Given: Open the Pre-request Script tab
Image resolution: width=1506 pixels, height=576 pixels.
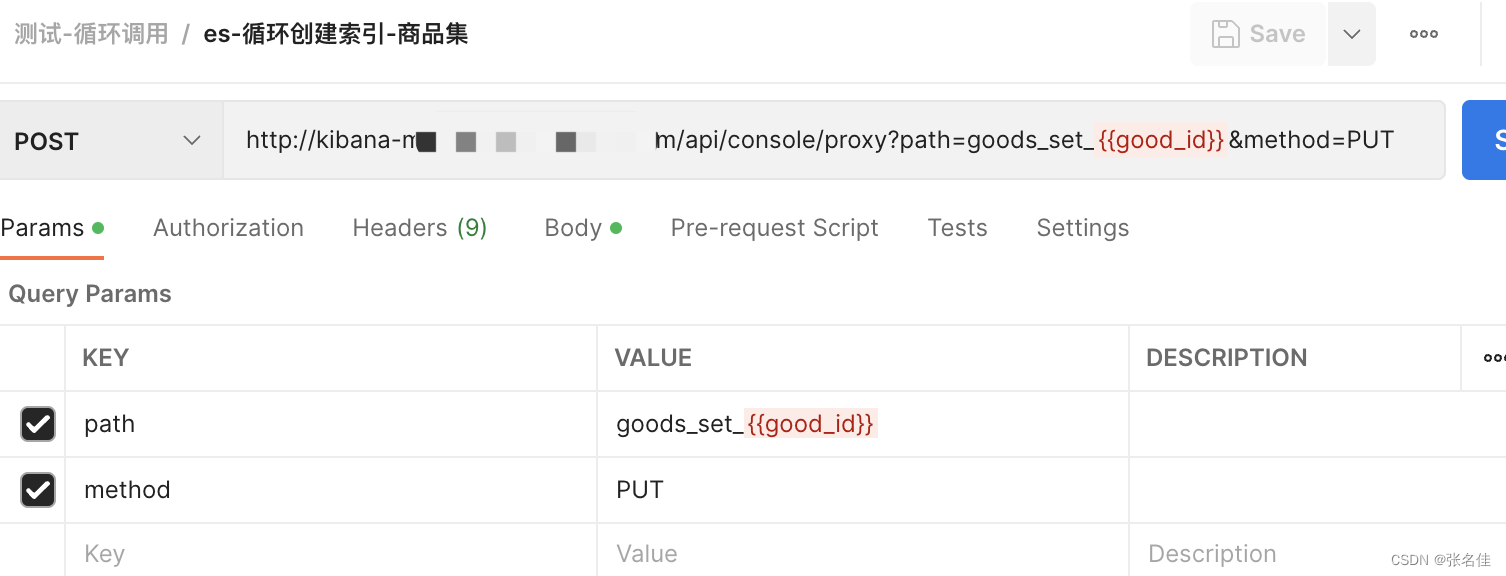Looking at the screenshot, I should click(774, 228).
